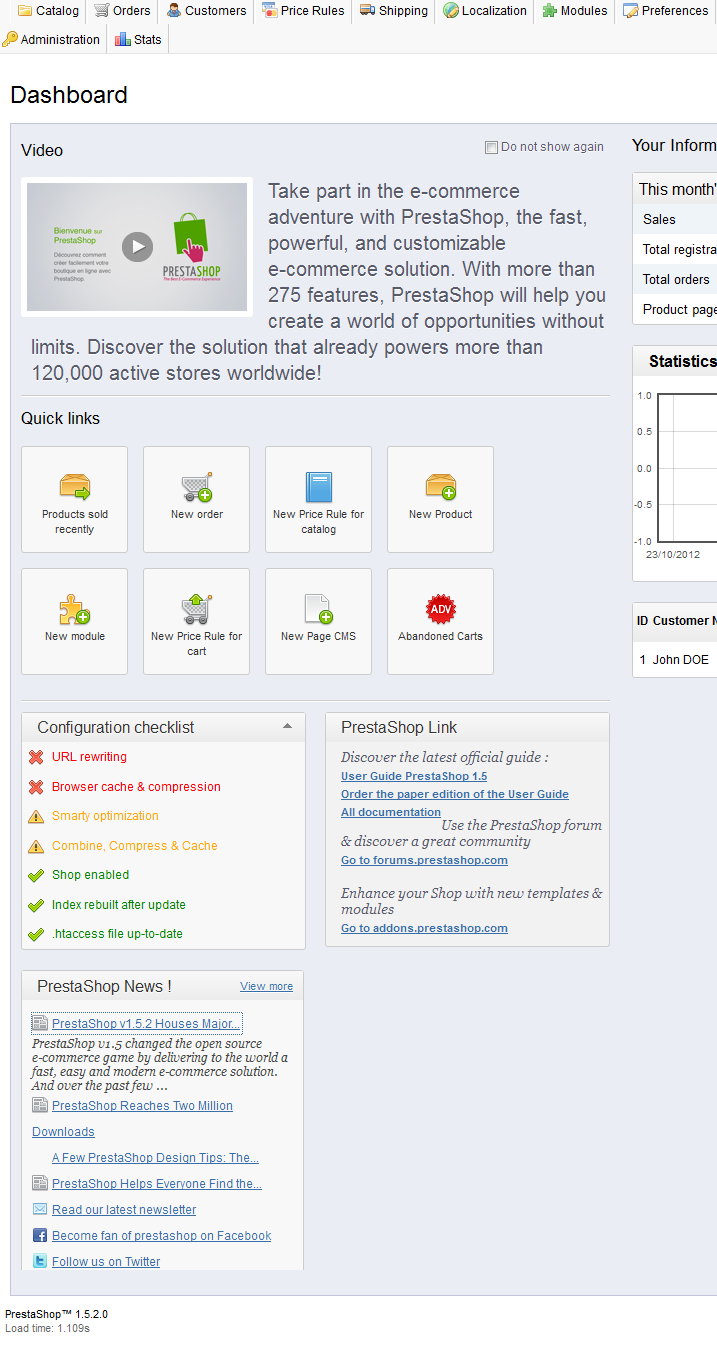Click the New module puzzle icon
The width and height of the screenshot is (717, 1350).
75,609
